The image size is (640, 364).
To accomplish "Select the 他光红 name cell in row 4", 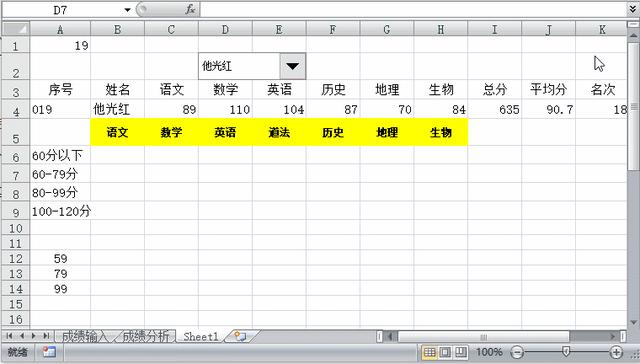I will click(117, 109).
